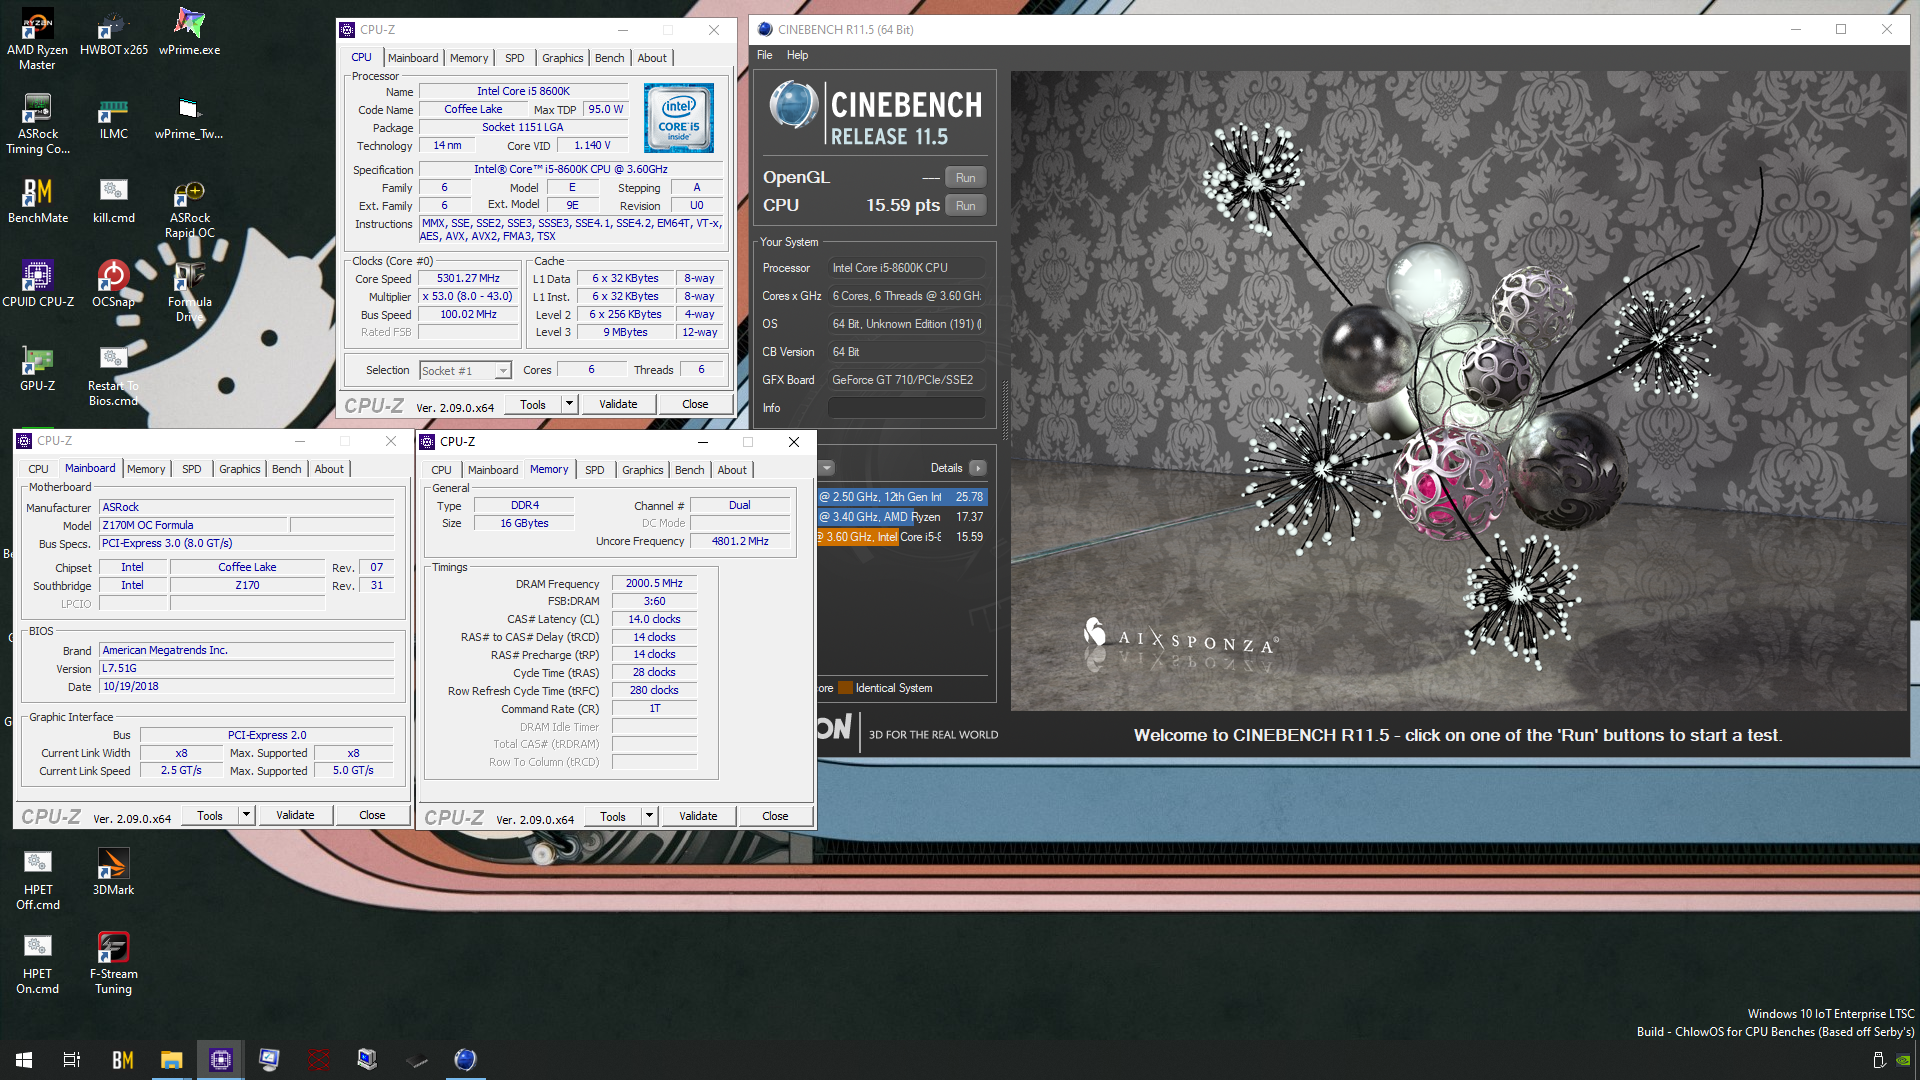
Task: Switch to the Graphics tab in the CPU-Z CPU window
Action: pyautogui.click(x=562, y=58)
